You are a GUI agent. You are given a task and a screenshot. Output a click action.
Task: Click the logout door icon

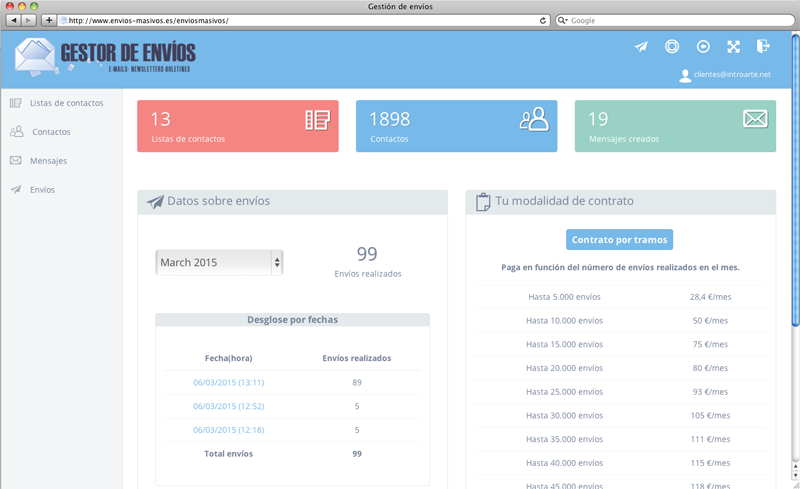(763, 46)
